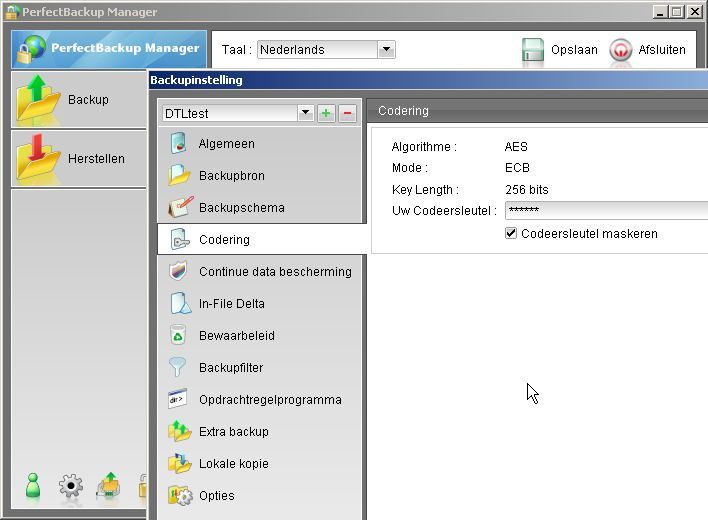The height and width of the screenshot is (520, 708).
Task: Click the gear settings icon at bottom
Action: click(70, 486)
